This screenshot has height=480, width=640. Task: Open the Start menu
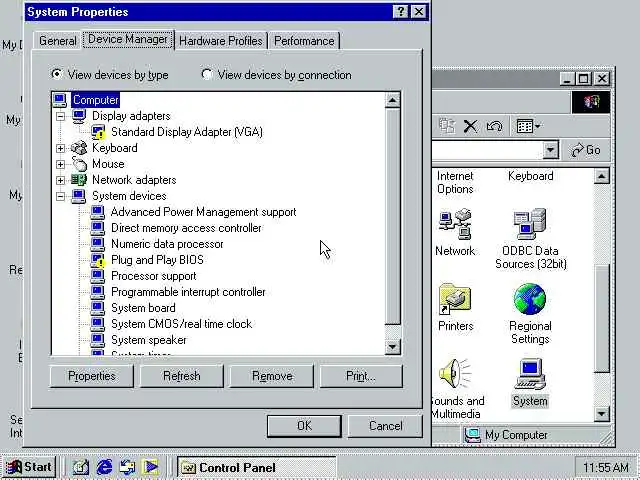29,467
